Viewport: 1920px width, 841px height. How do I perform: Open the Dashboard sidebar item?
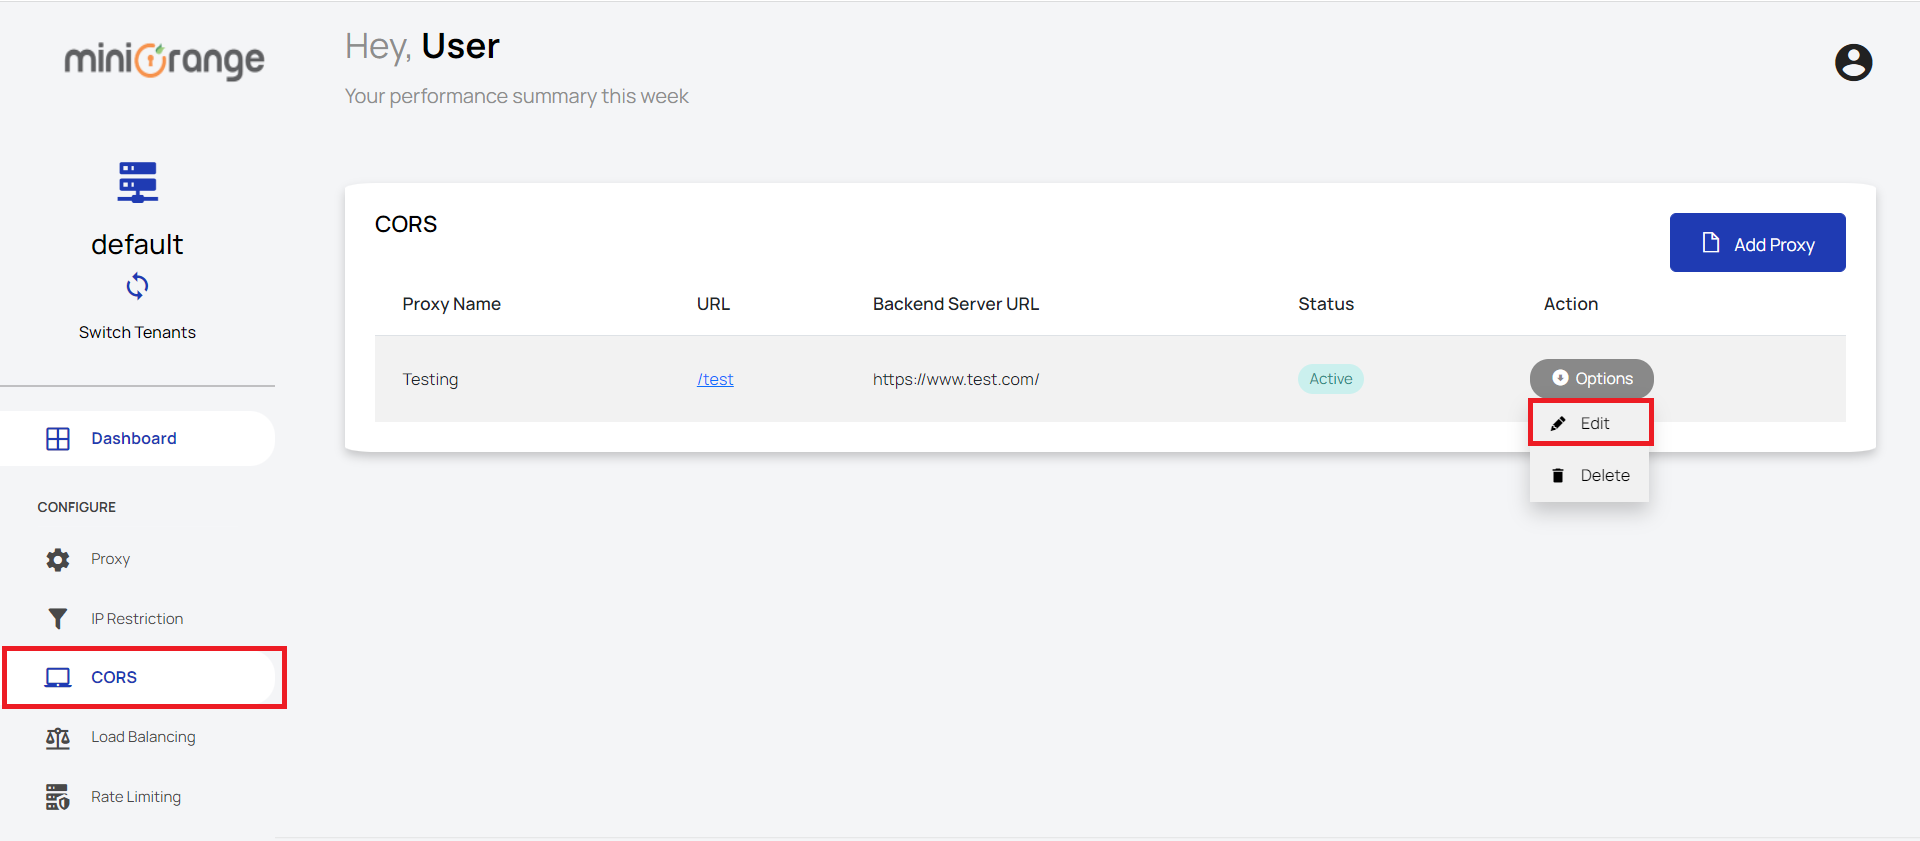(134, 439)
